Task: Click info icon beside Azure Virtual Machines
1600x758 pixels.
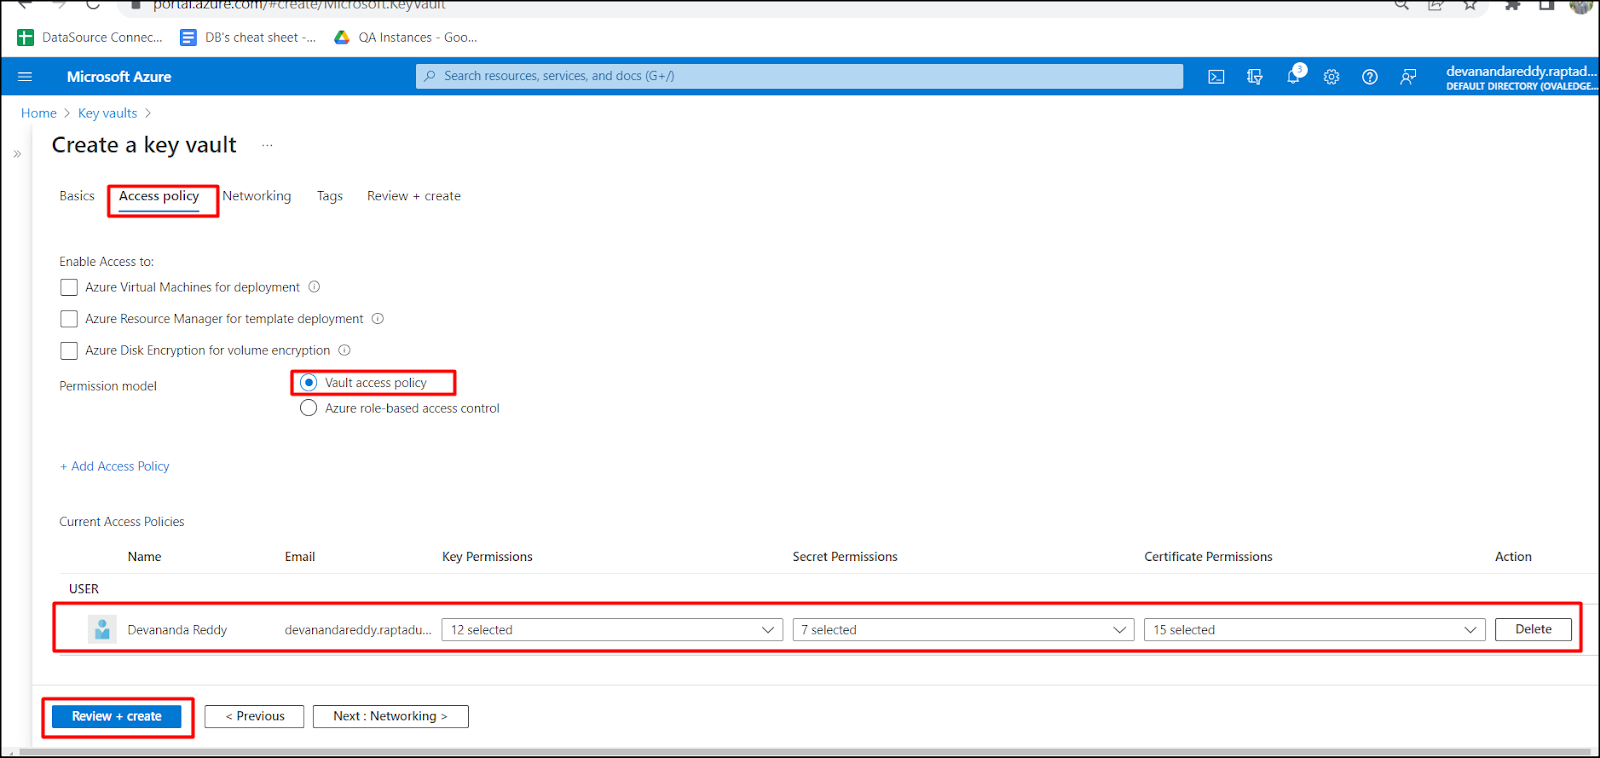Action: tap(314, 287)
